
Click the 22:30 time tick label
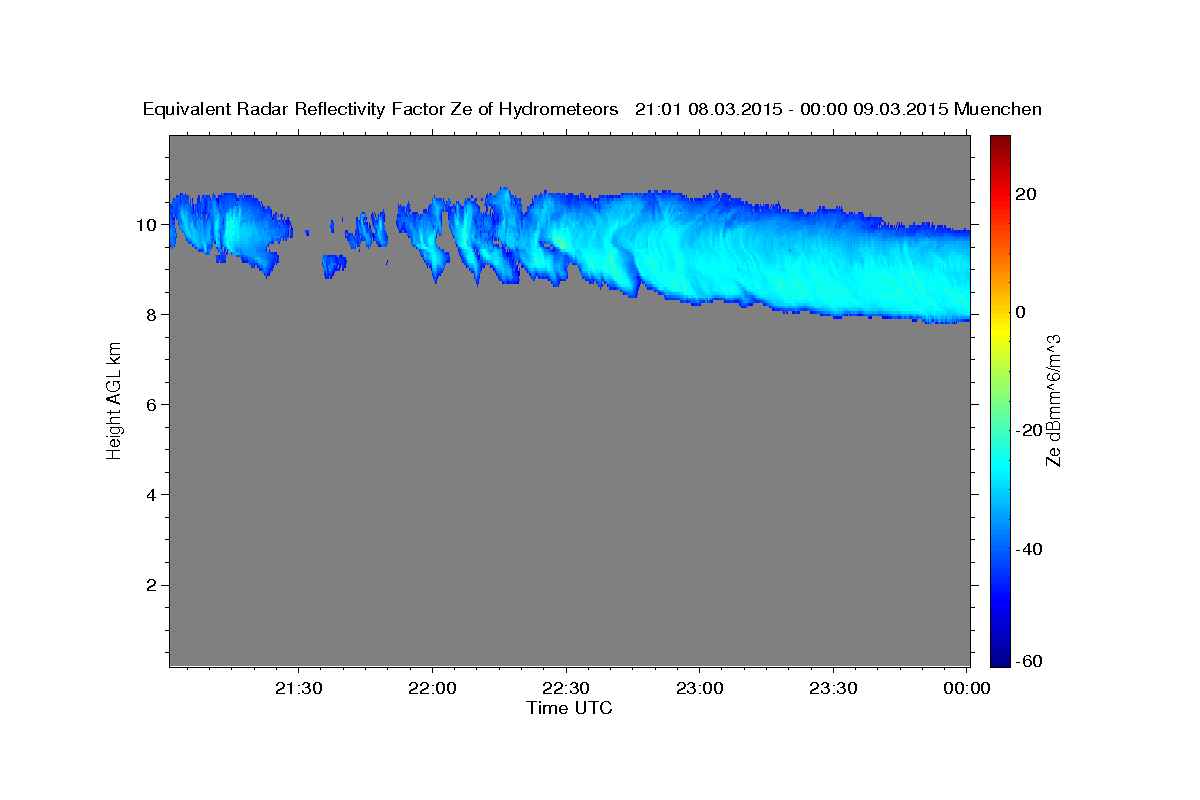point(567,688)
